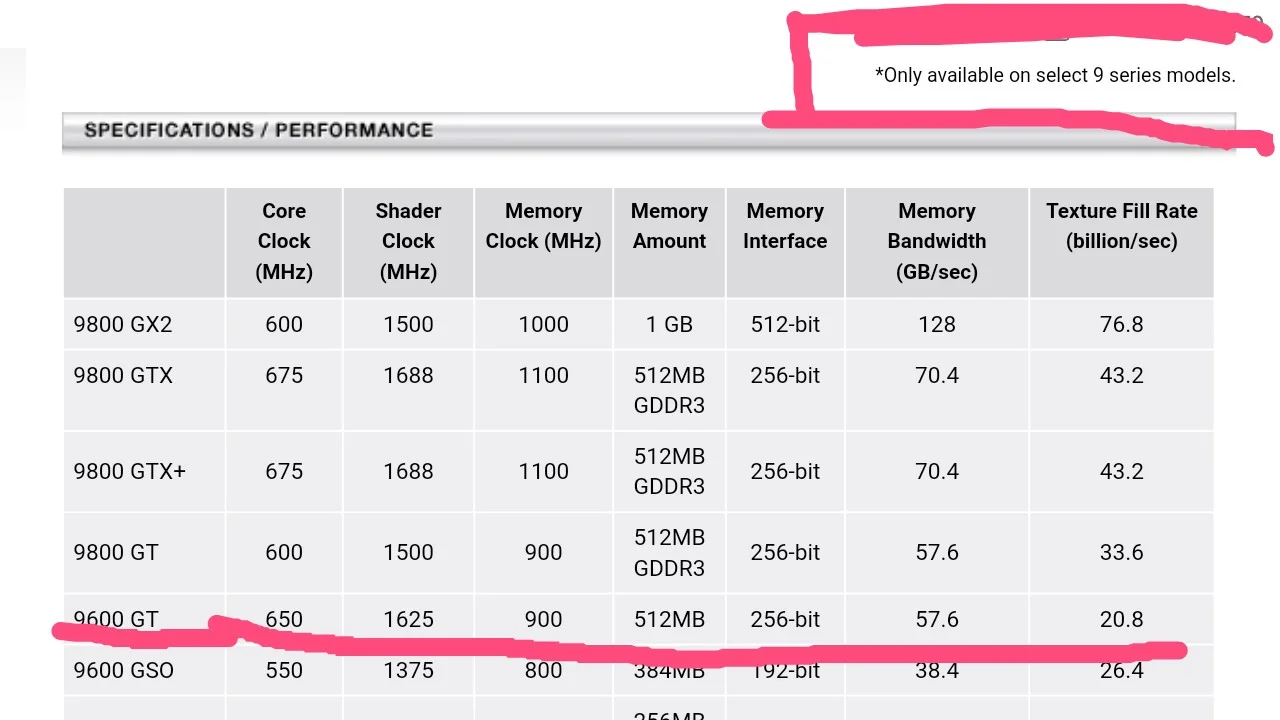This screenshot has width=1280, height=720.
Task: Click shader clock 1375 in the 9600 GSO row
Action: [x=408, y=670]
